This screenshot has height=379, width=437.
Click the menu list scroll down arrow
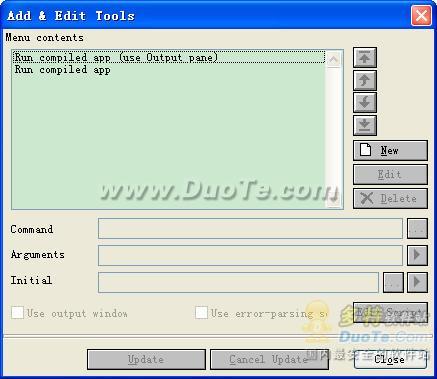tap(334, 200)
